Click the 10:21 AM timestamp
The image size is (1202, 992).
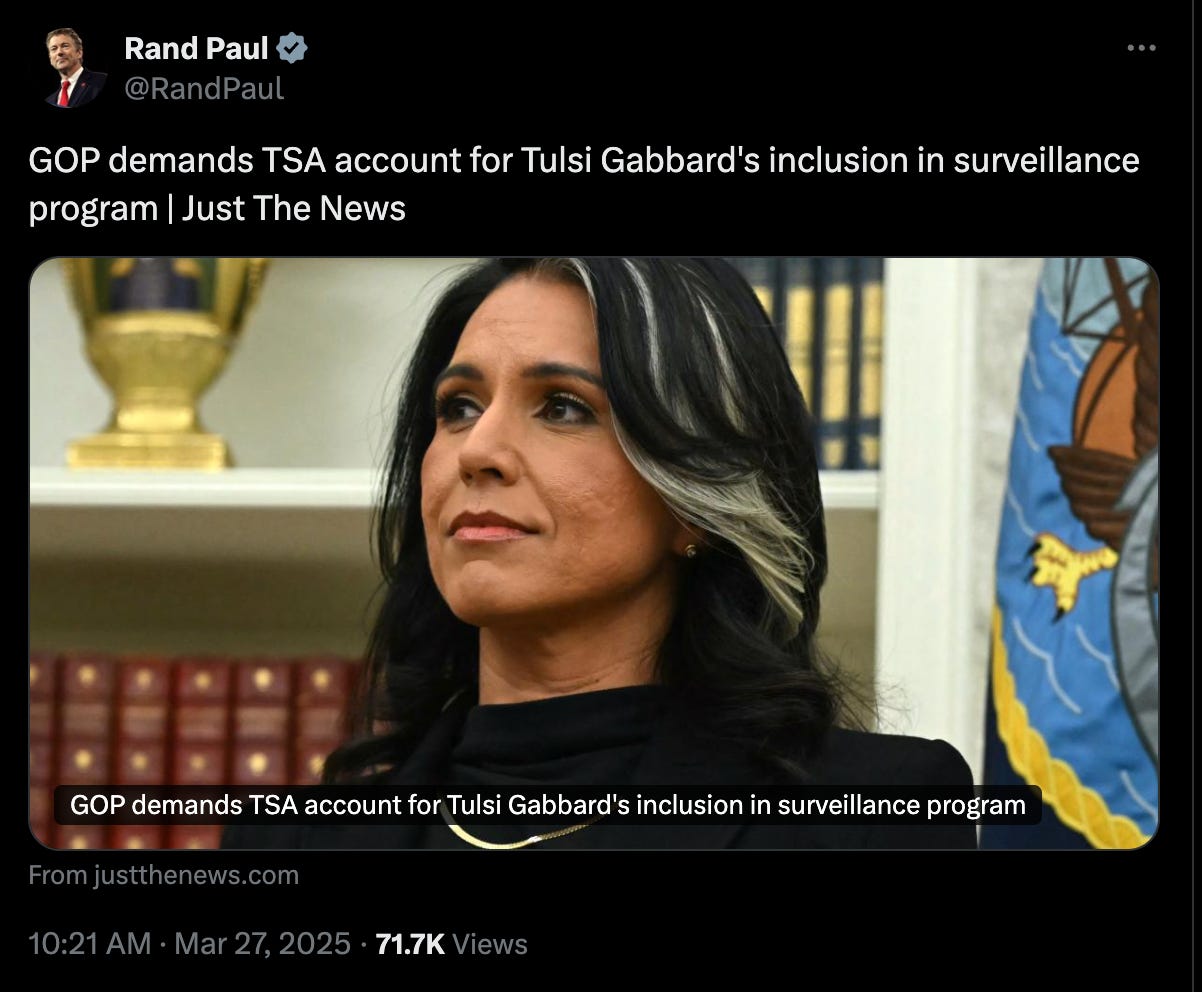point(90,943)
